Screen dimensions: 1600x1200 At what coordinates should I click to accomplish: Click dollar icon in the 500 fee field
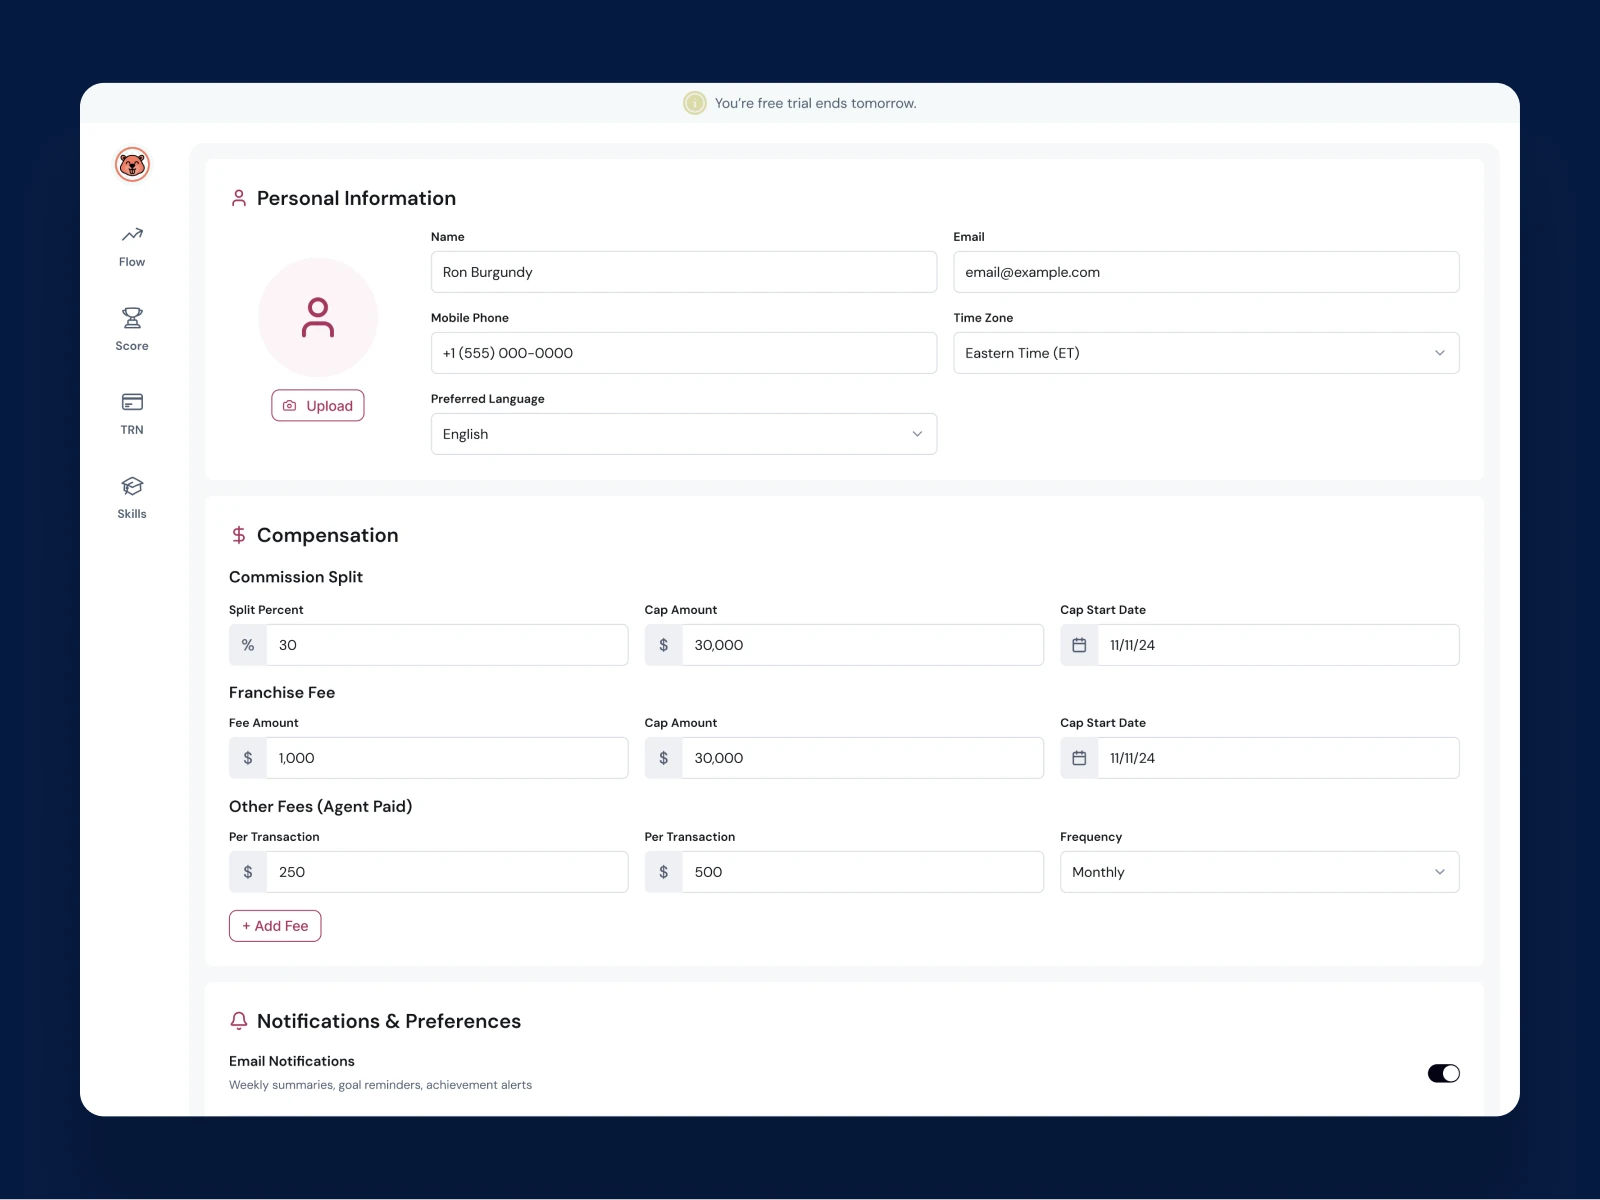click(x=664, y=872)
